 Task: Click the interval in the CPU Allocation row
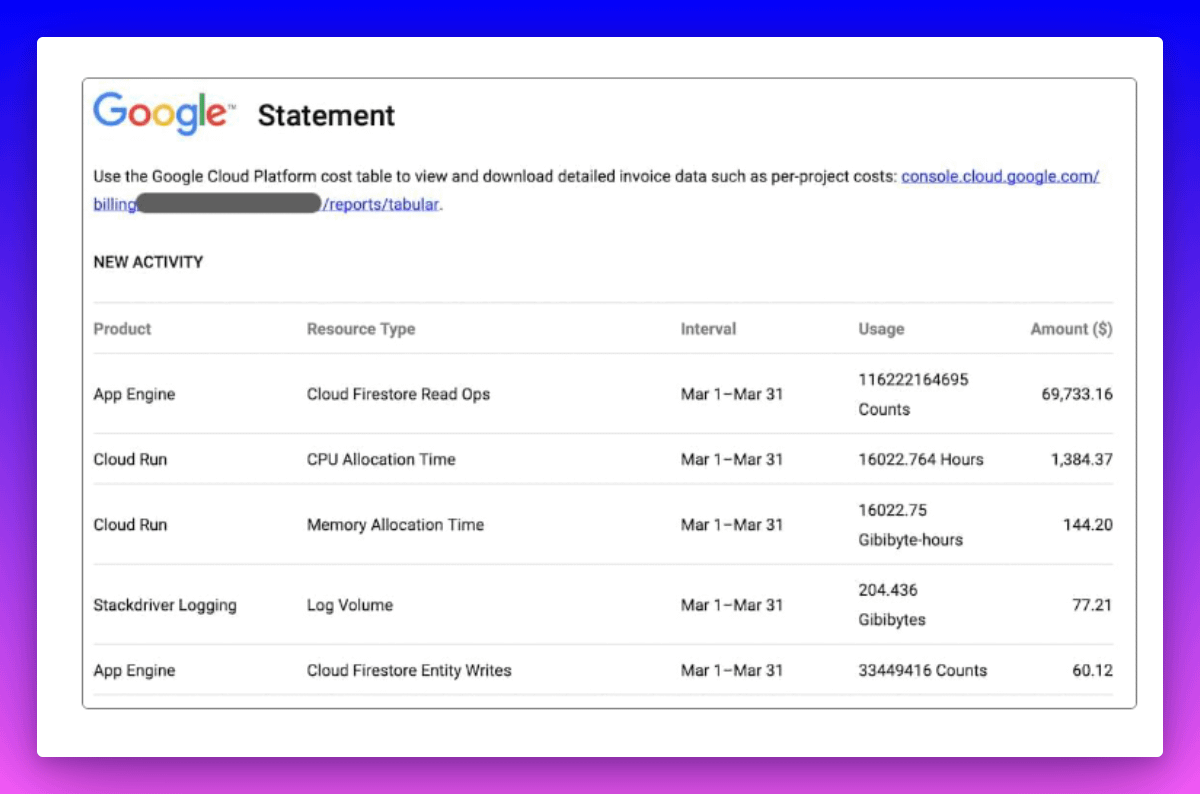pyautogui.click(x=732, y=460)
